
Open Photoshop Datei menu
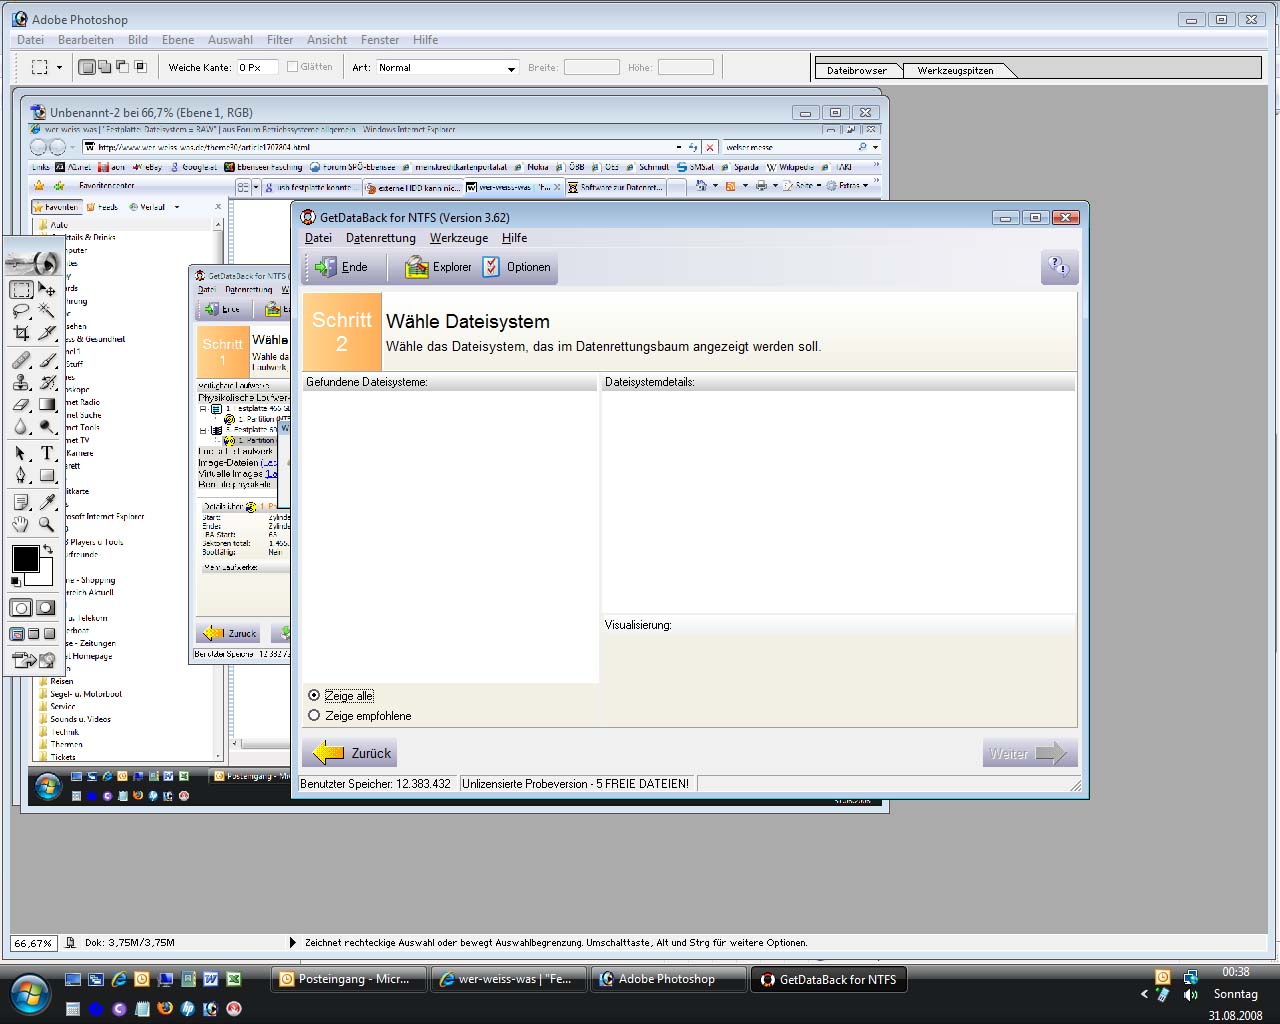[x=30, y=40]
